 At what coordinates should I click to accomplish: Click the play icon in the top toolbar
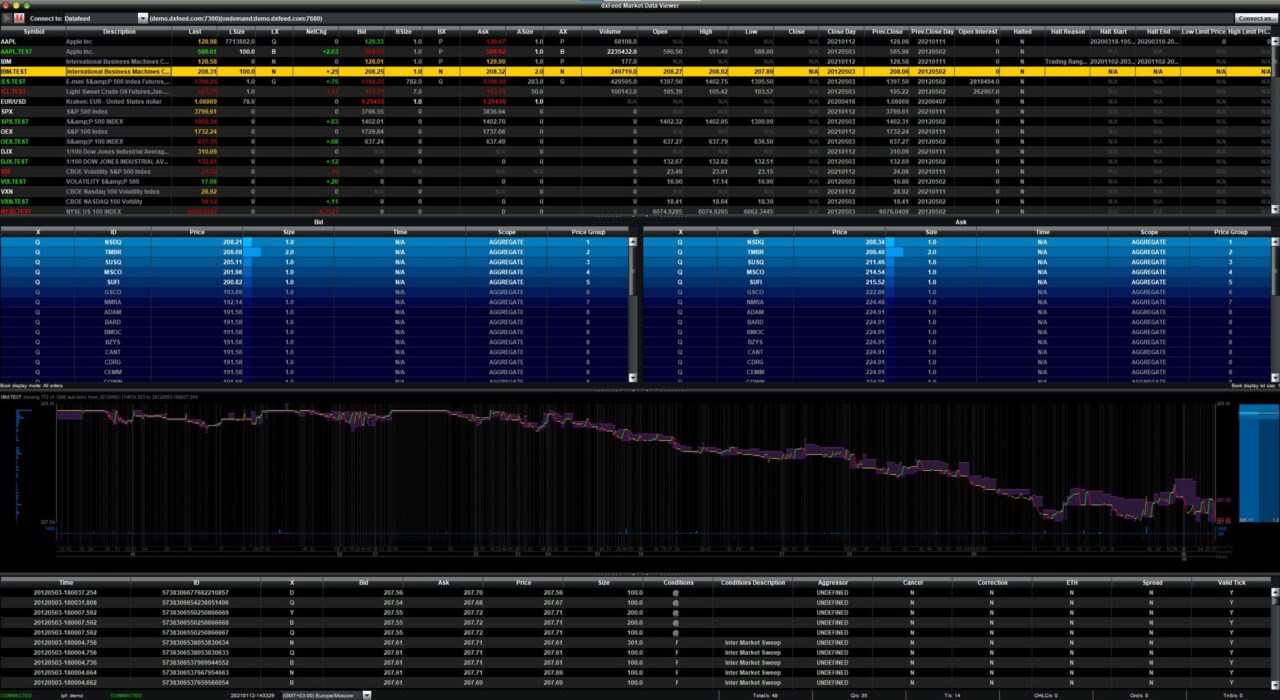[x=6, y=18]
